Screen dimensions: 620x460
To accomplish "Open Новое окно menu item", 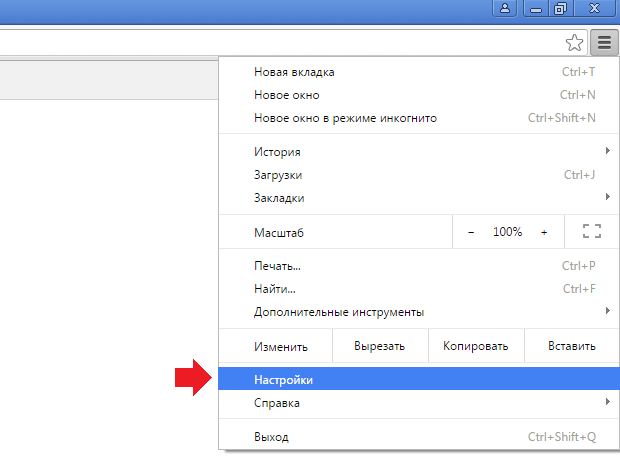I will (419, 95).
